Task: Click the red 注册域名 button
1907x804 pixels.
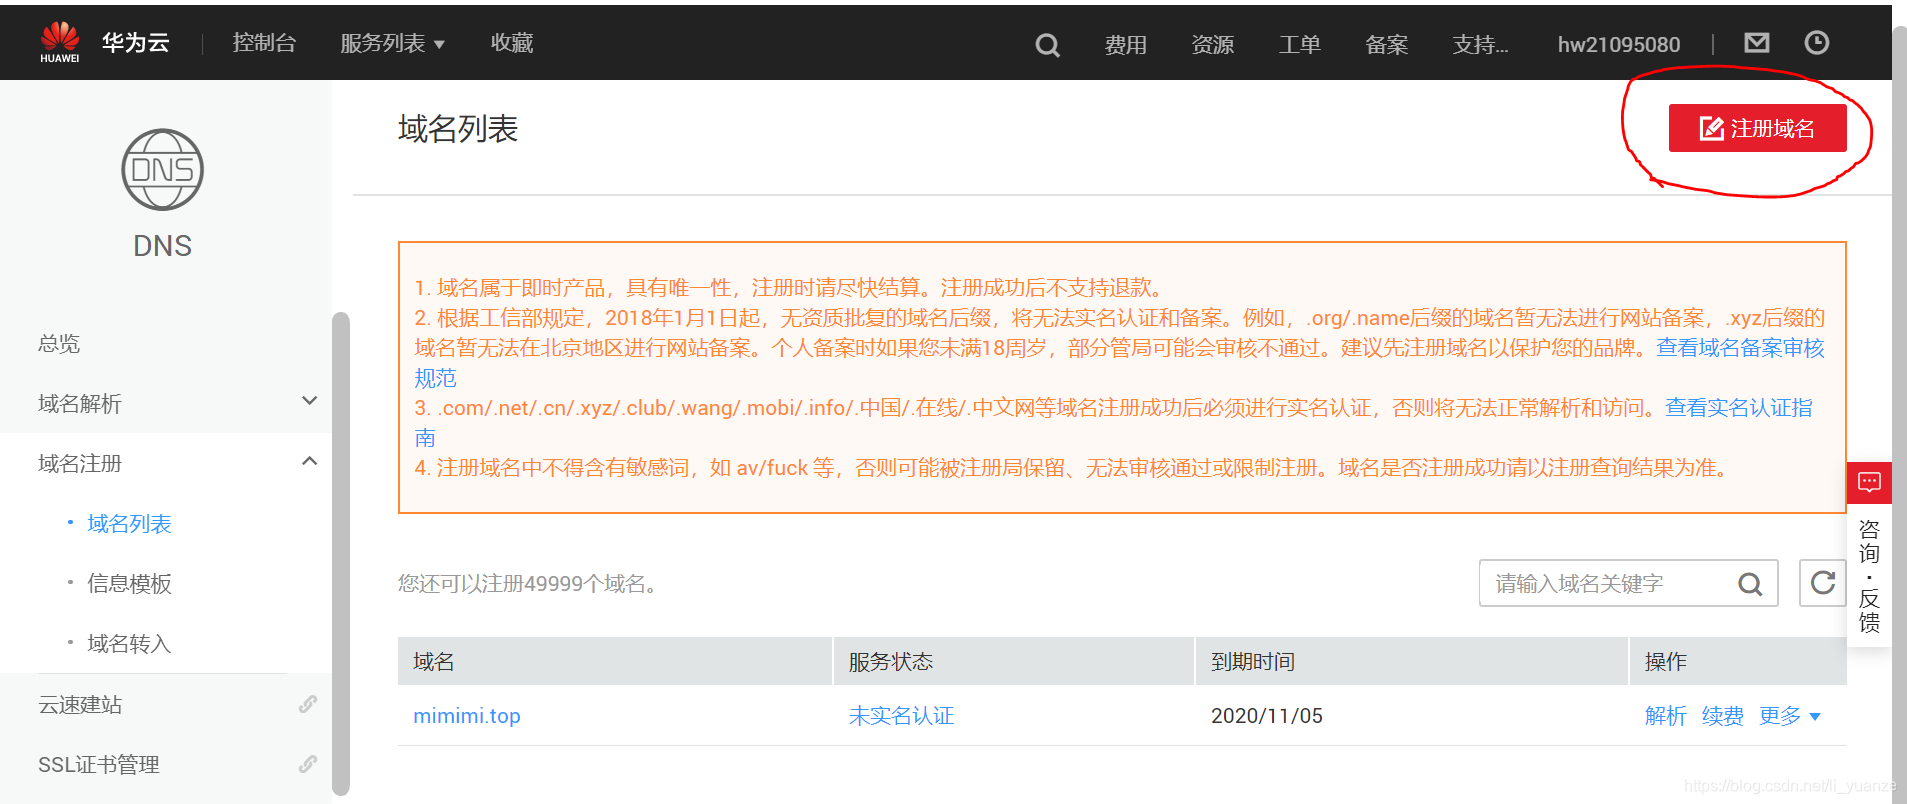Action: point(1757,128)
